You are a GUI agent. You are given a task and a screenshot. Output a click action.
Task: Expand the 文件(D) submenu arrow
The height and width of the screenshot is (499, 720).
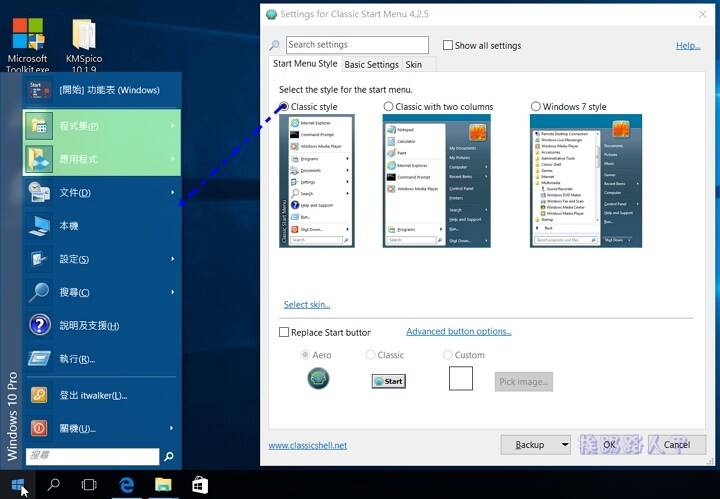coord(173,192)
